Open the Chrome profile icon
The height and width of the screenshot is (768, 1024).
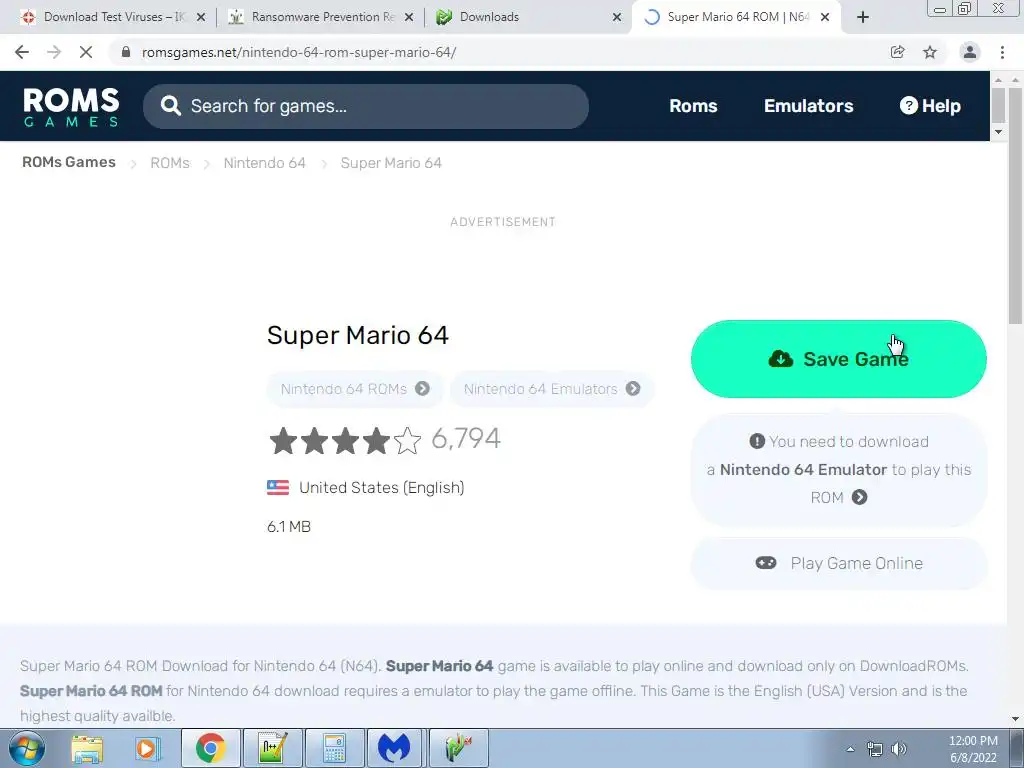[970, 52]
